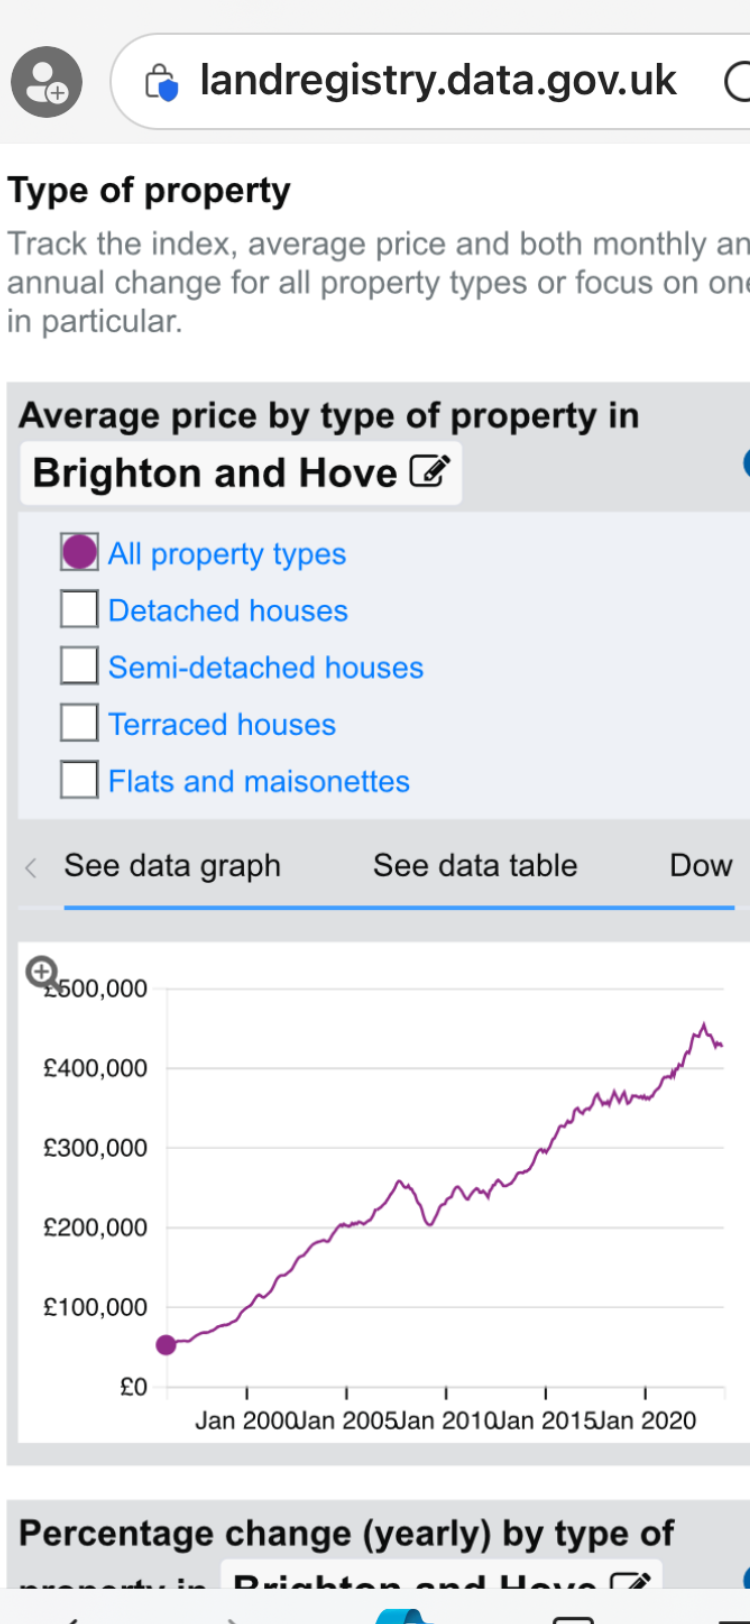Click the blue info circle at right edge

pyautogui.click(x=746, y=463)
